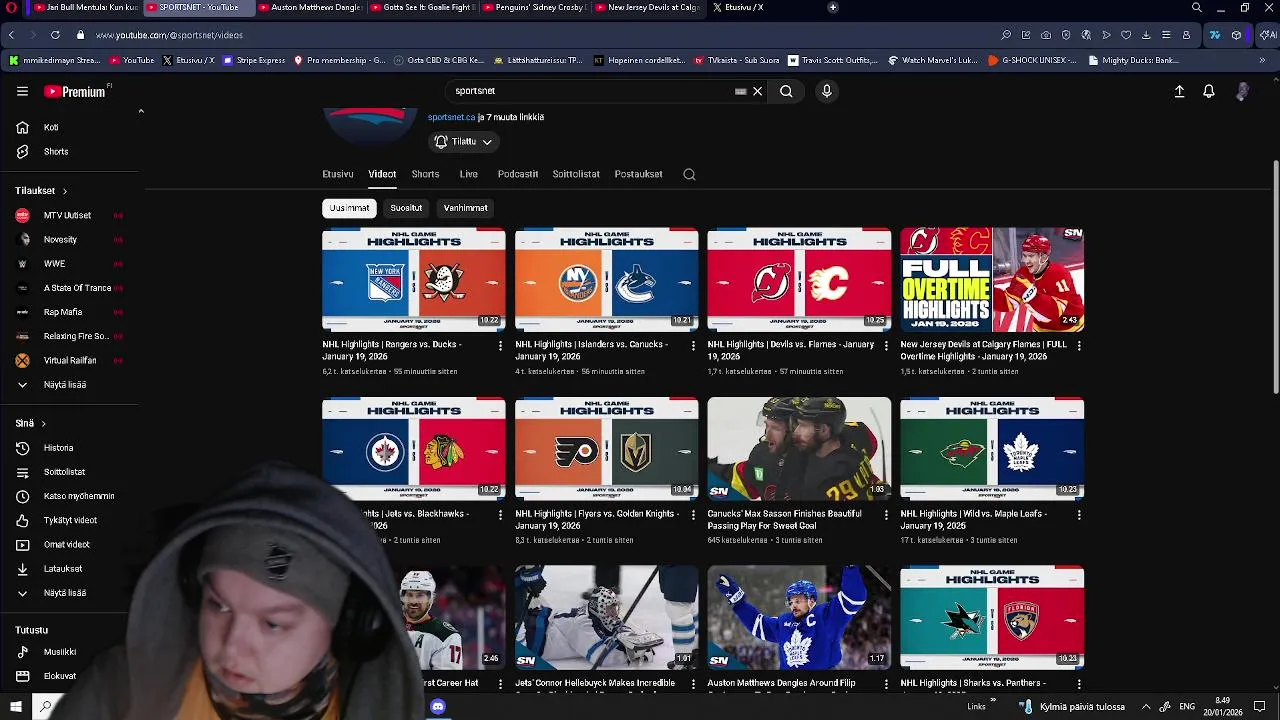Reload the page with the refresh icon

[x=55, y=35]
